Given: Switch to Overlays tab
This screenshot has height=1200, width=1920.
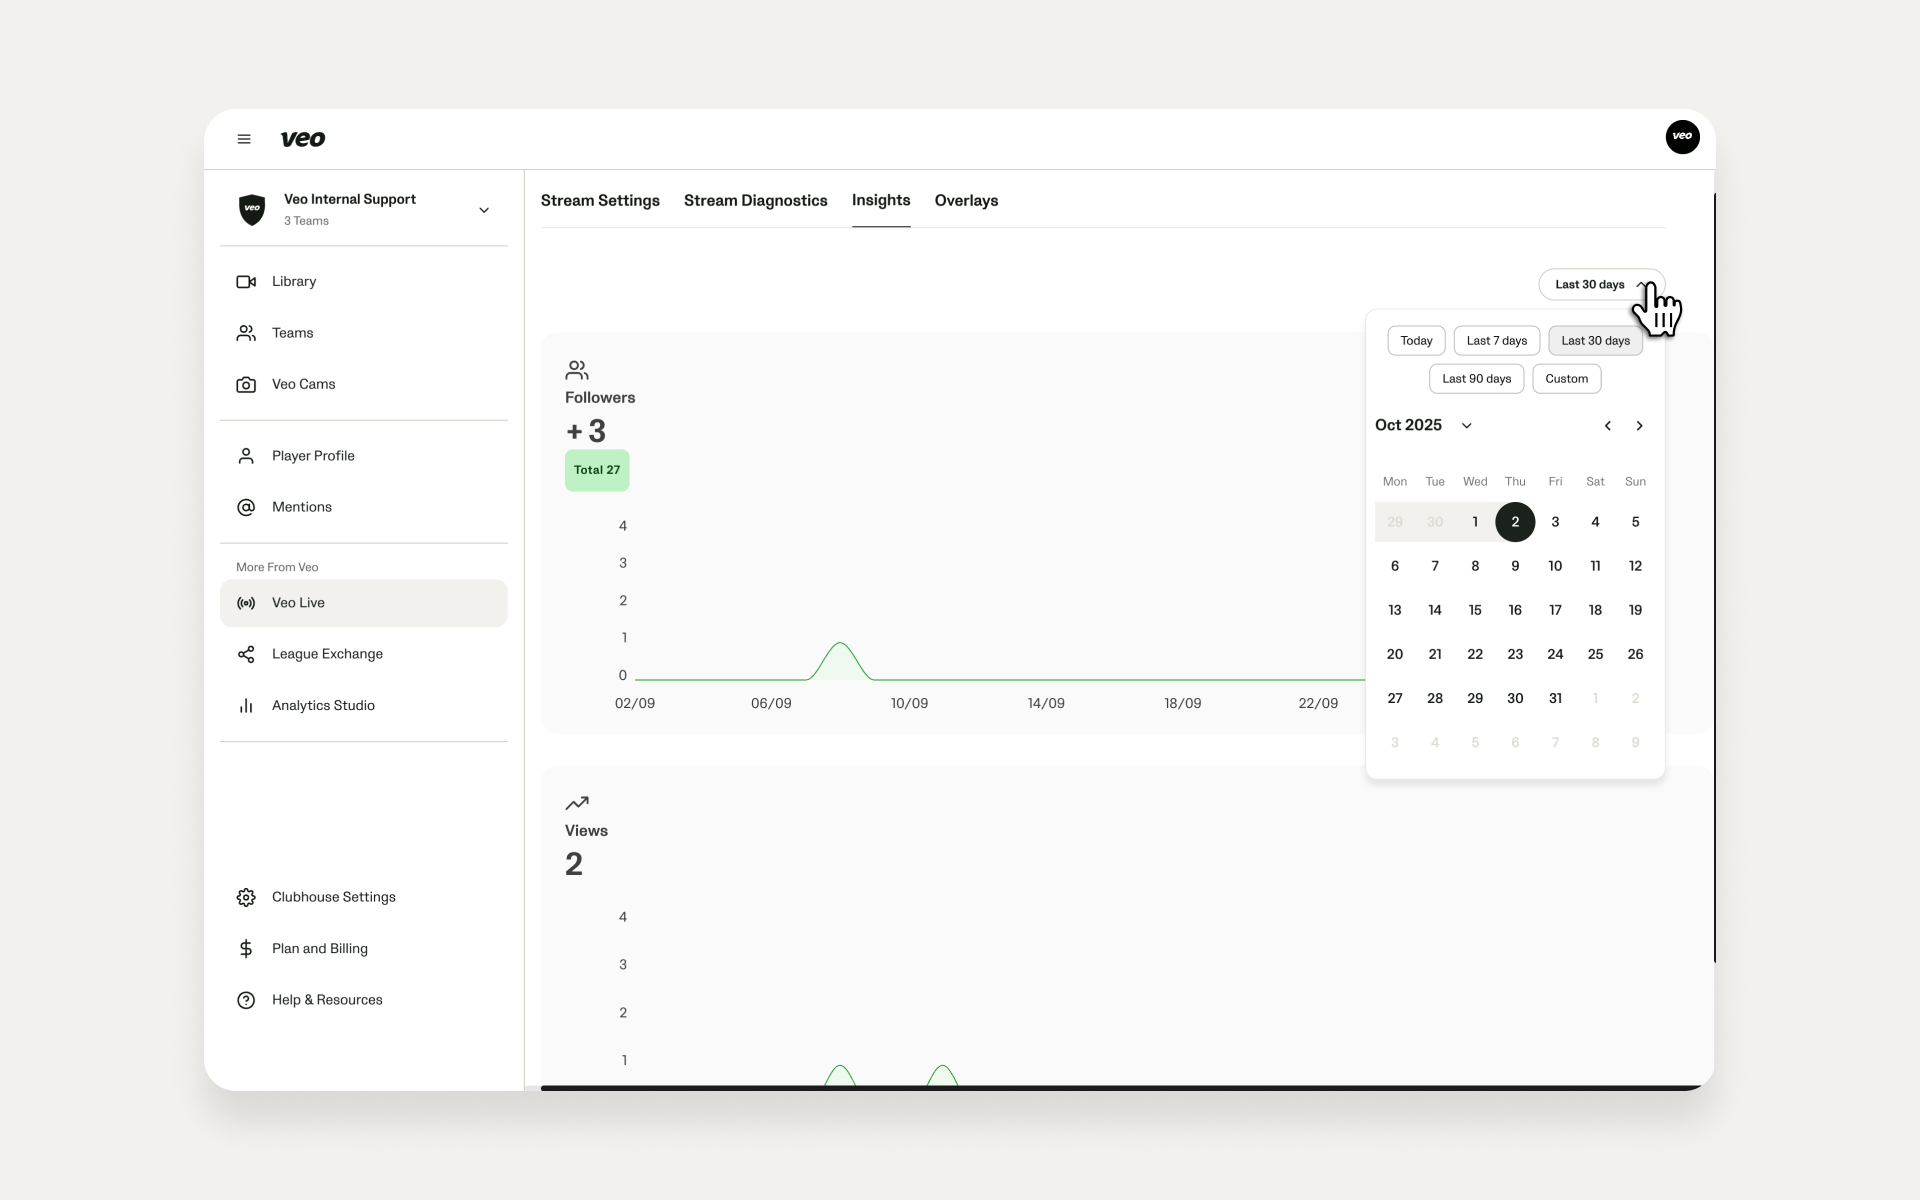Looking at the screenshot, I should click(966, 200).
